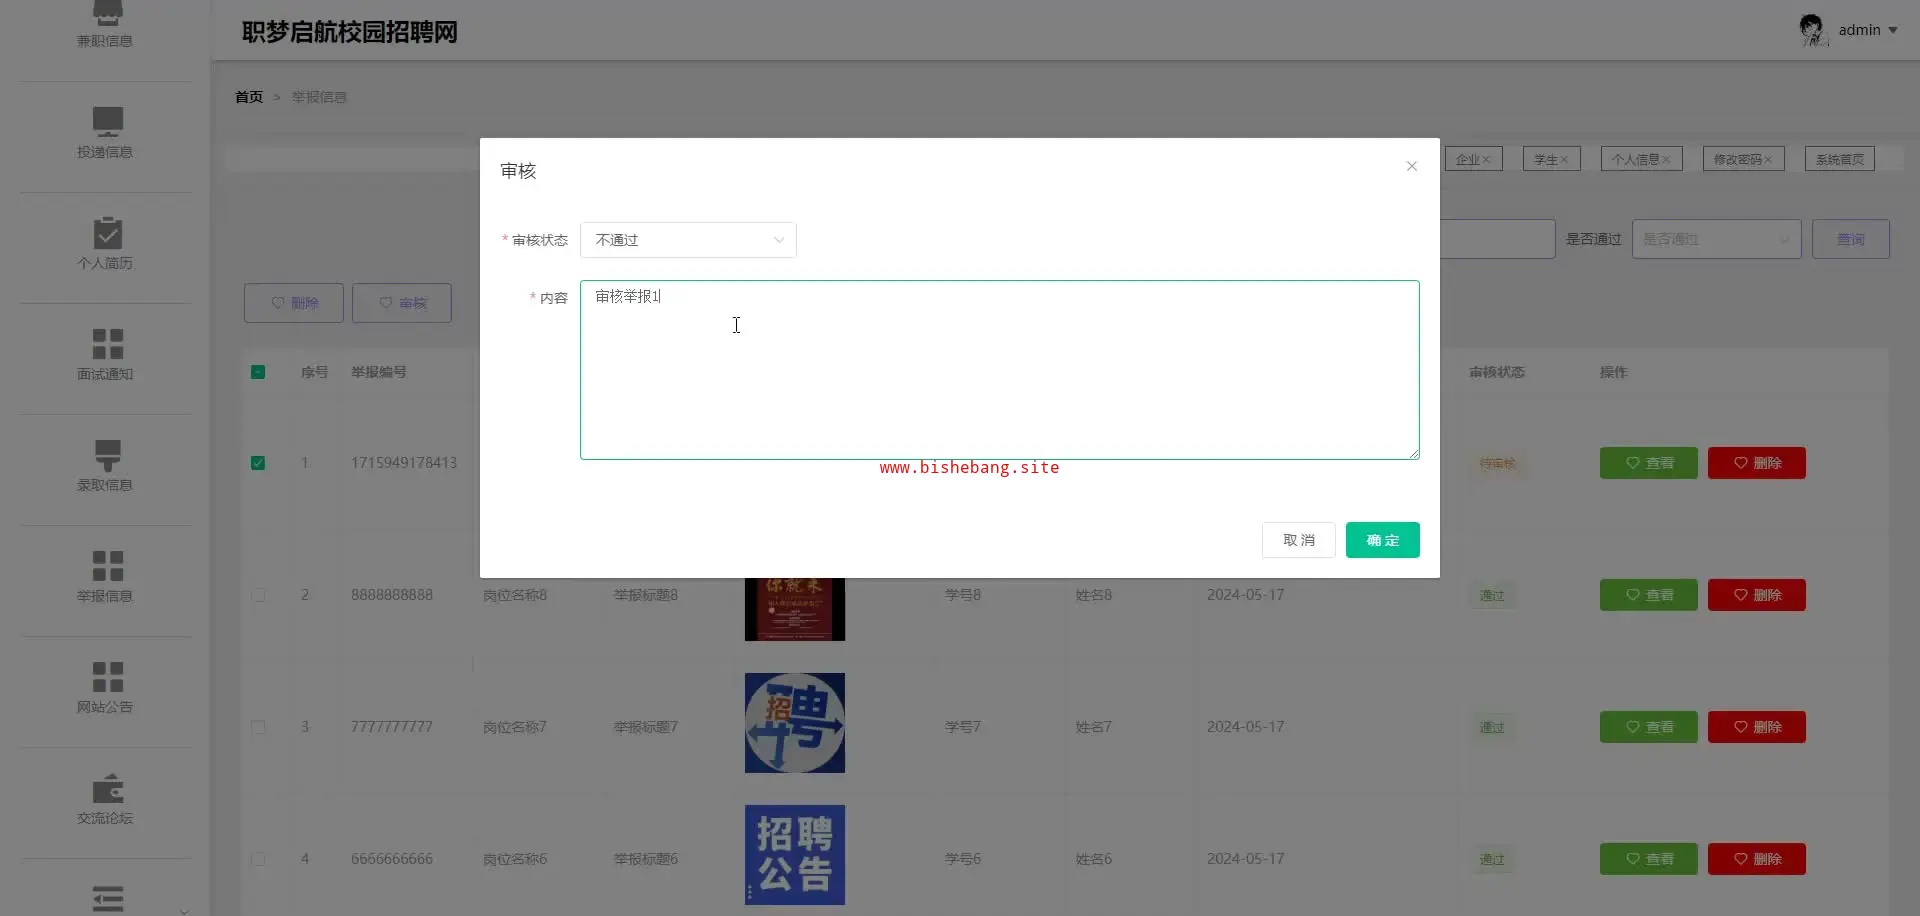Image resolution: width=1920 pixels, height=916 pixels.
Task: Open the 交流论坛 sidebar icon
Action: pos(107,788)
